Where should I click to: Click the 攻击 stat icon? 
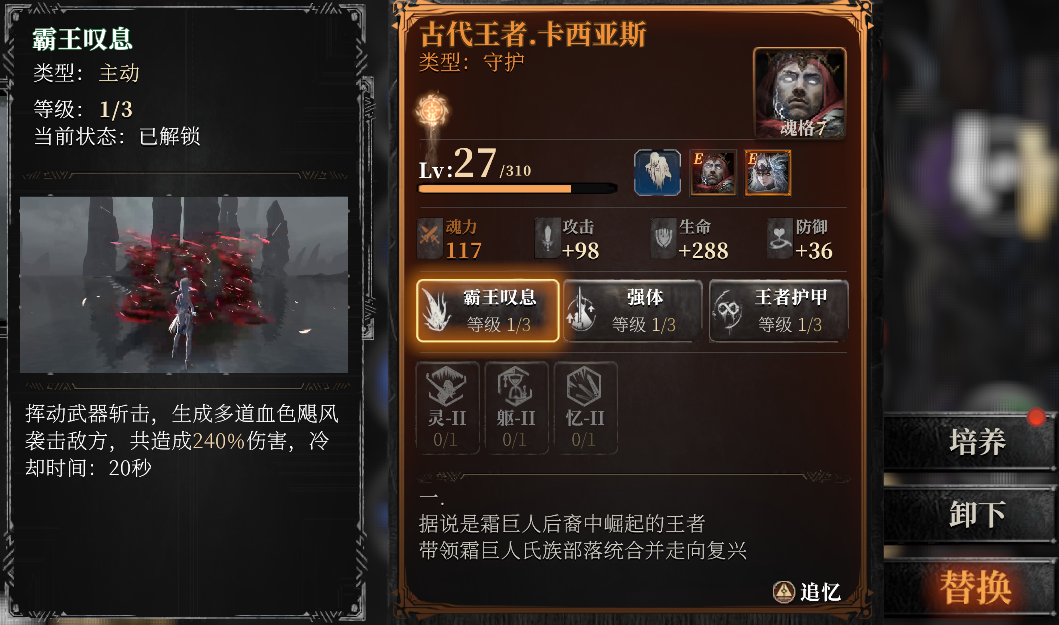pos(546,239)
